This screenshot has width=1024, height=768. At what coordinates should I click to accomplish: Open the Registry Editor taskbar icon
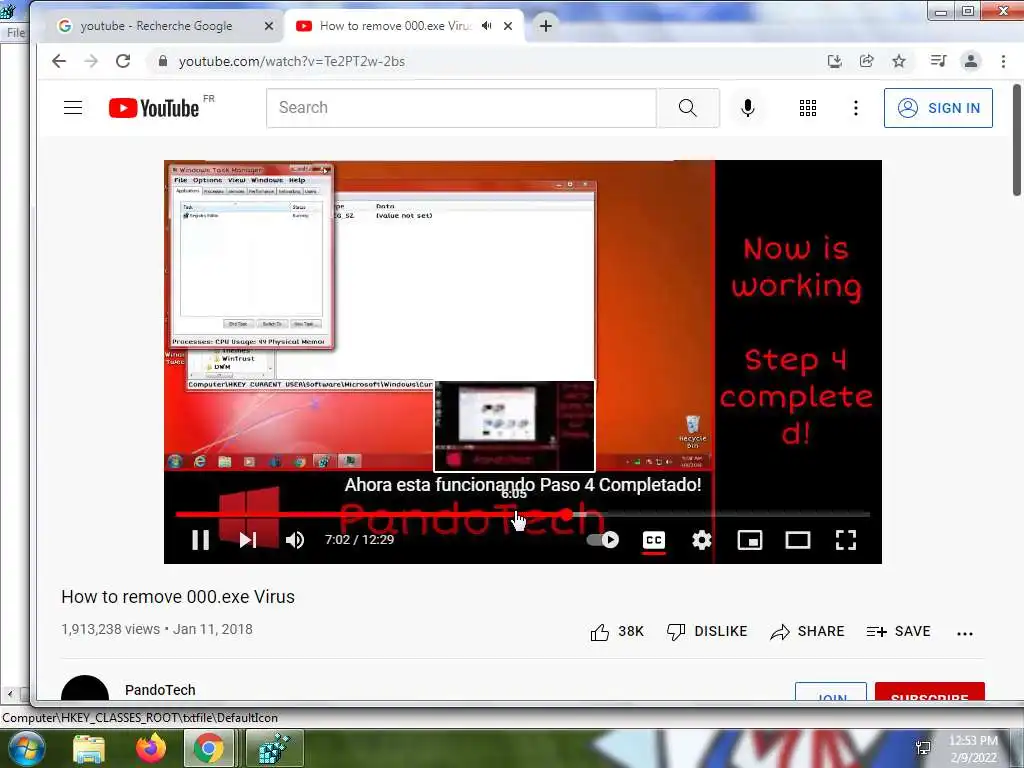(x=274, y=749)
